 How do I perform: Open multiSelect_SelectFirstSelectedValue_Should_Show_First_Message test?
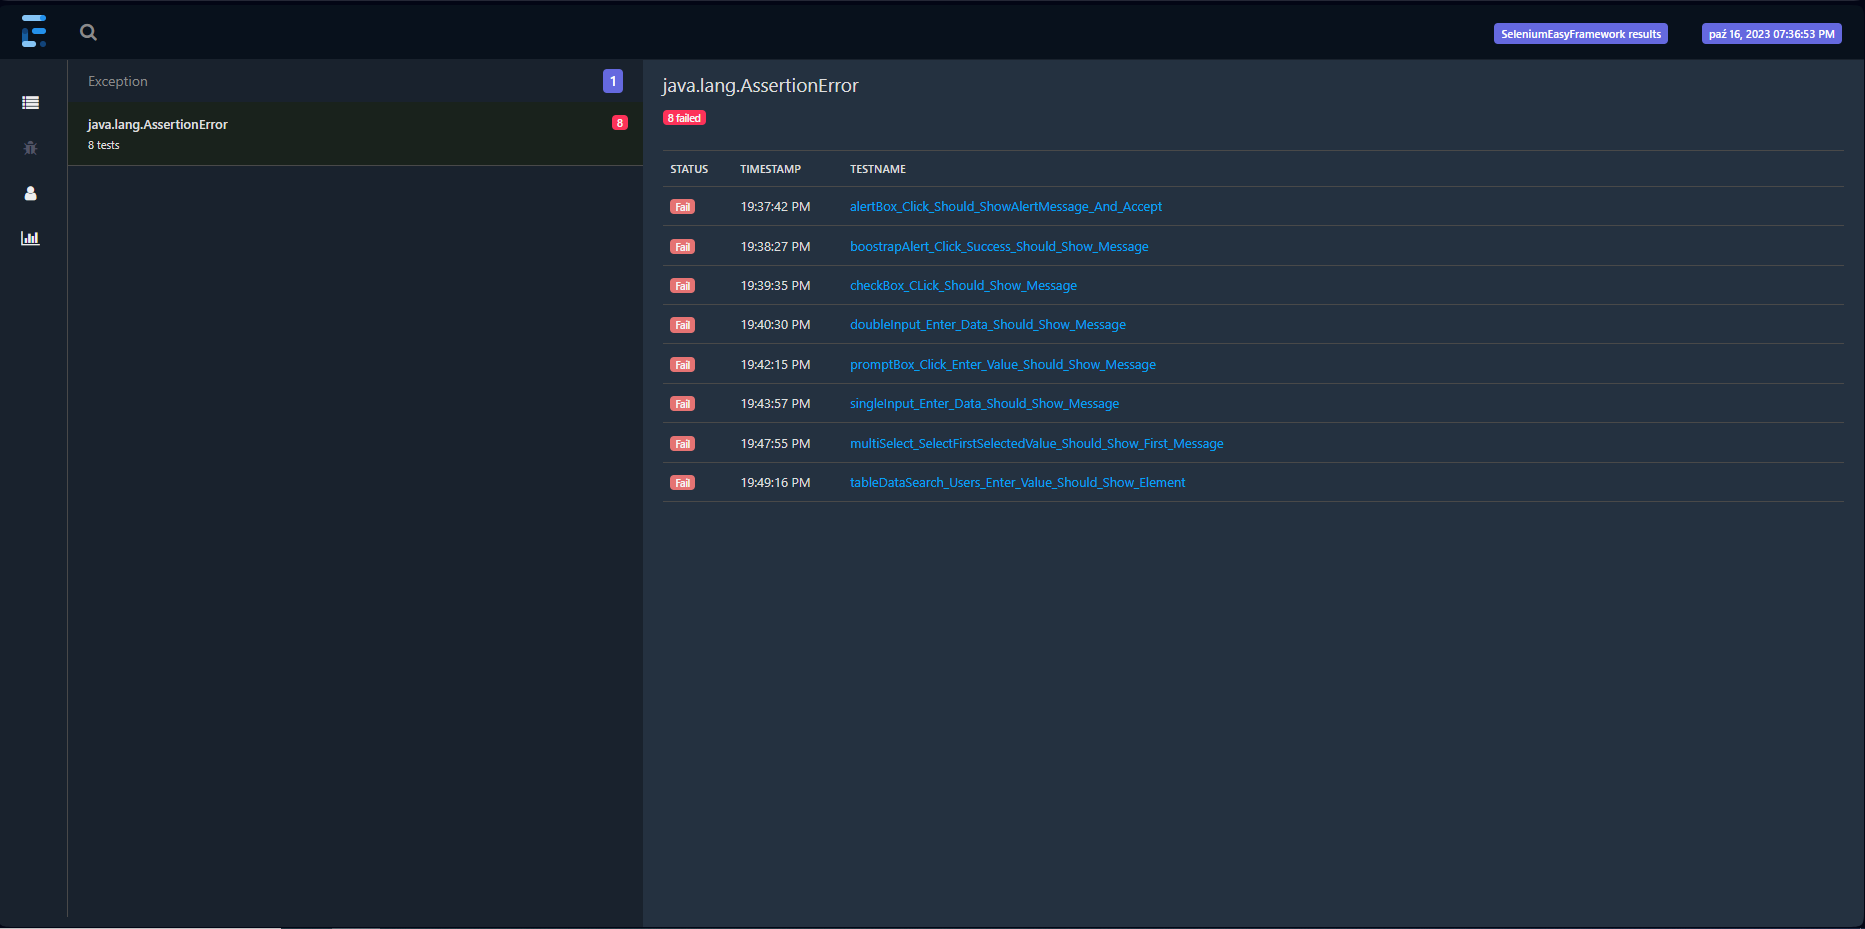pyautogui.click(x=1037, y=444)
